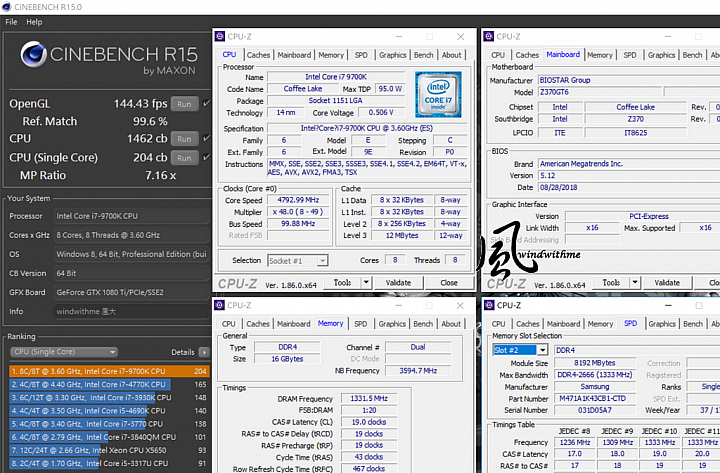Click the CPU-Z icon in the Memory window's title bar
Image resolution: width=720 pixels, height=473 pixels.
coord(219,305)
